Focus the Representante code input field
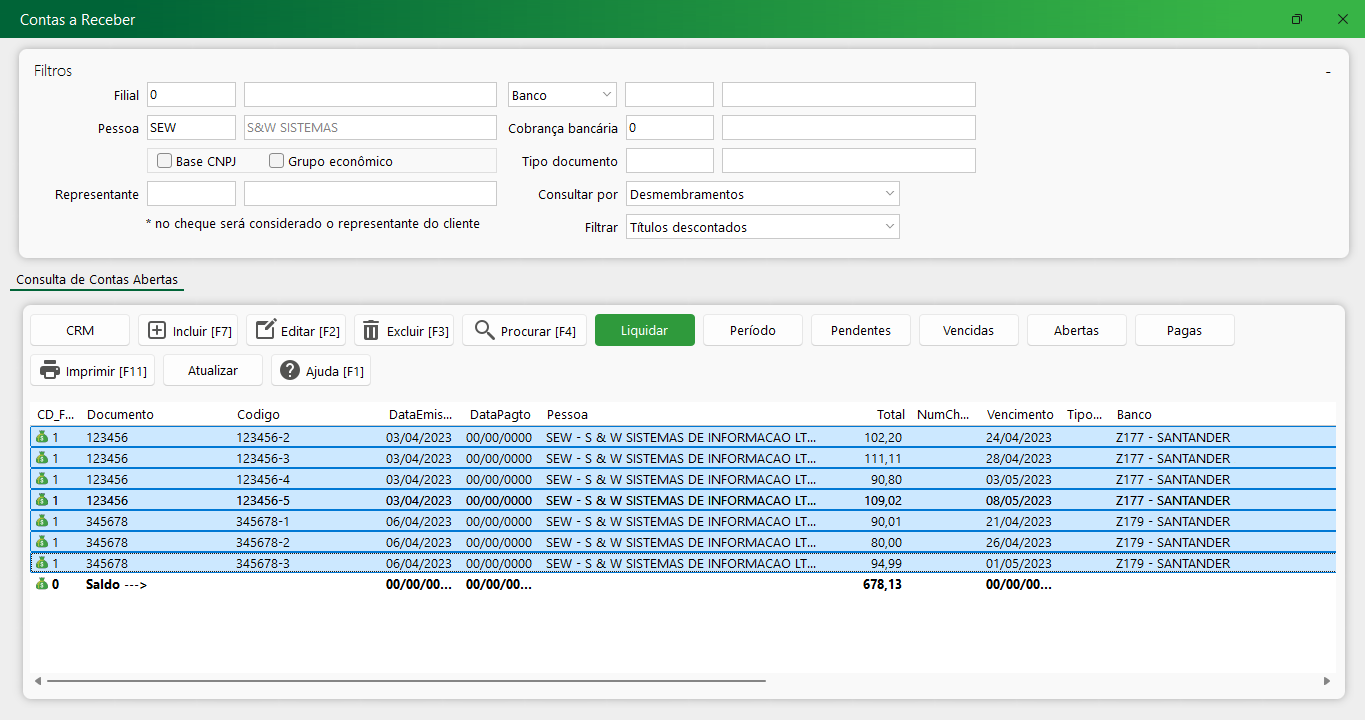This screenshot has width=1365, height=720. [191, 194]
